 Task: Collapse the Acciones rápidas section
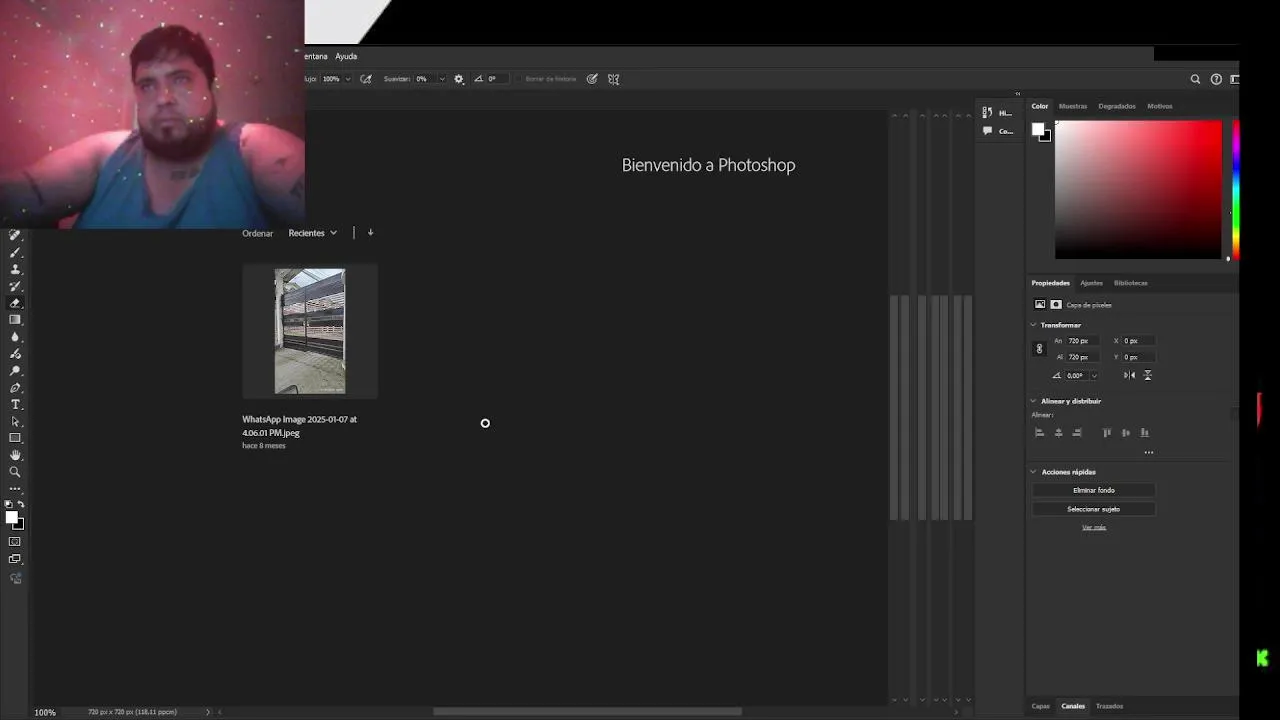pyautogui.click(x=1033, y=472)
